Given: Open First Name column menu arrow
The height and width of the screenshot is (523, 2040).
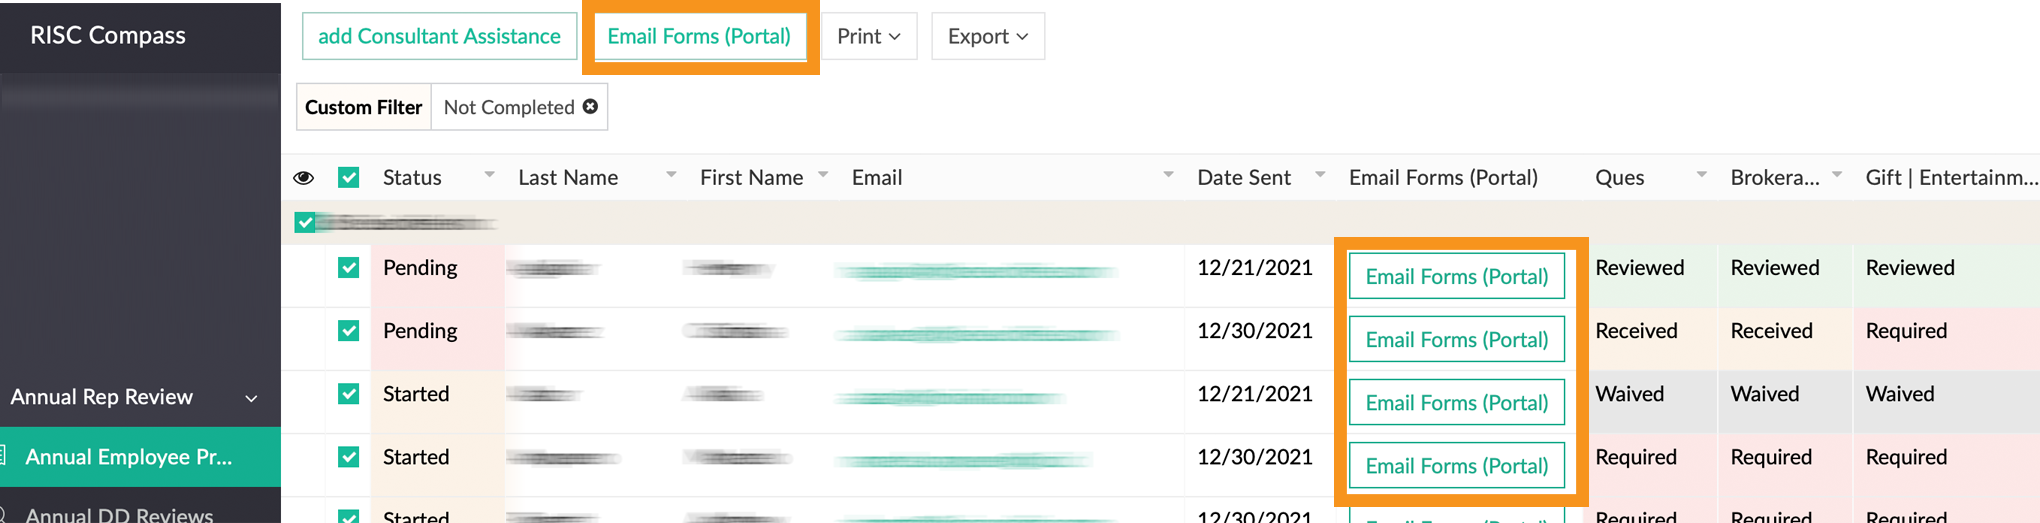Looking at the screenshot, I should tap(823, 175).
